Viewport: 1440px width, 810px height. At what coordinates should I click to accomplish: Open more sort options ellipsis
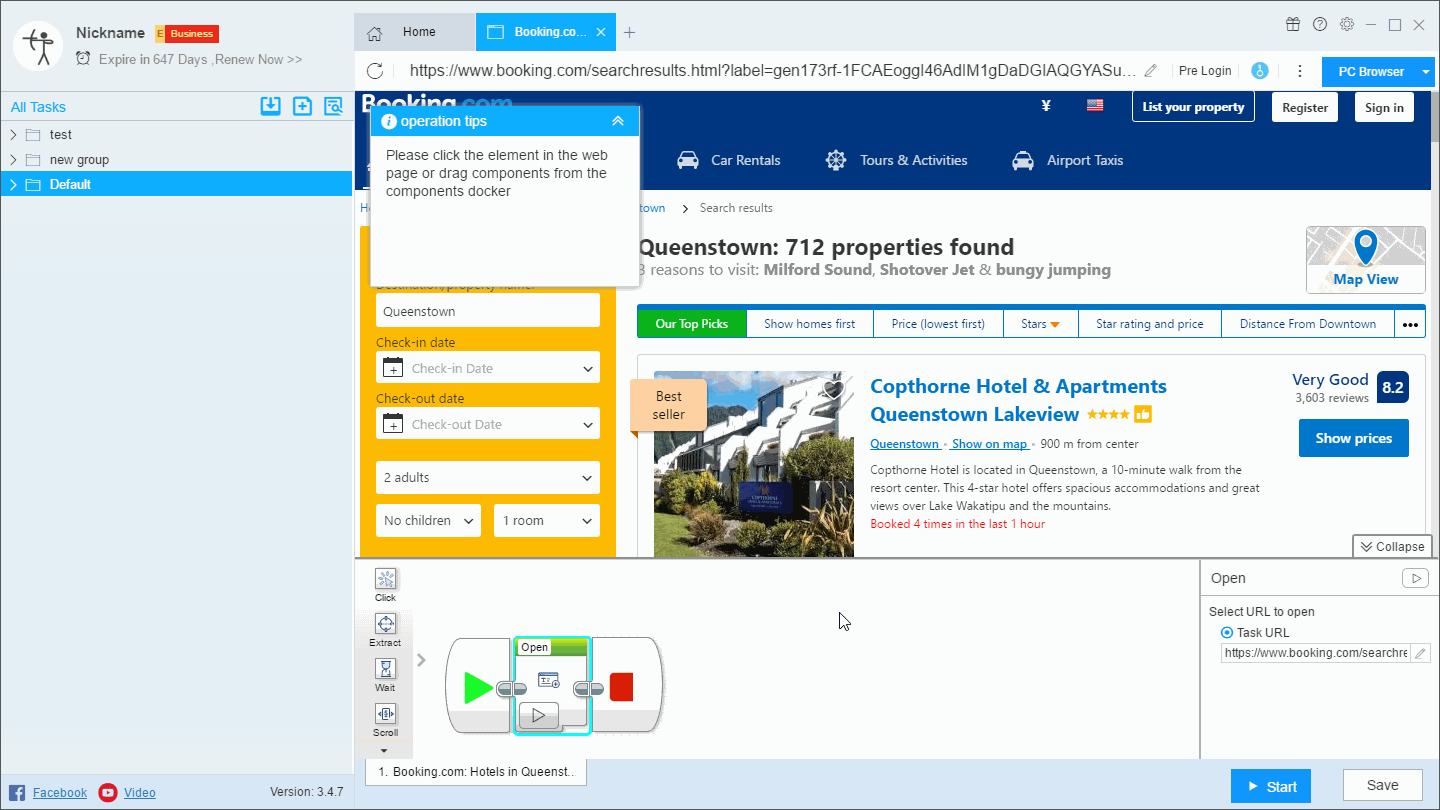[x=1410, y=324]
